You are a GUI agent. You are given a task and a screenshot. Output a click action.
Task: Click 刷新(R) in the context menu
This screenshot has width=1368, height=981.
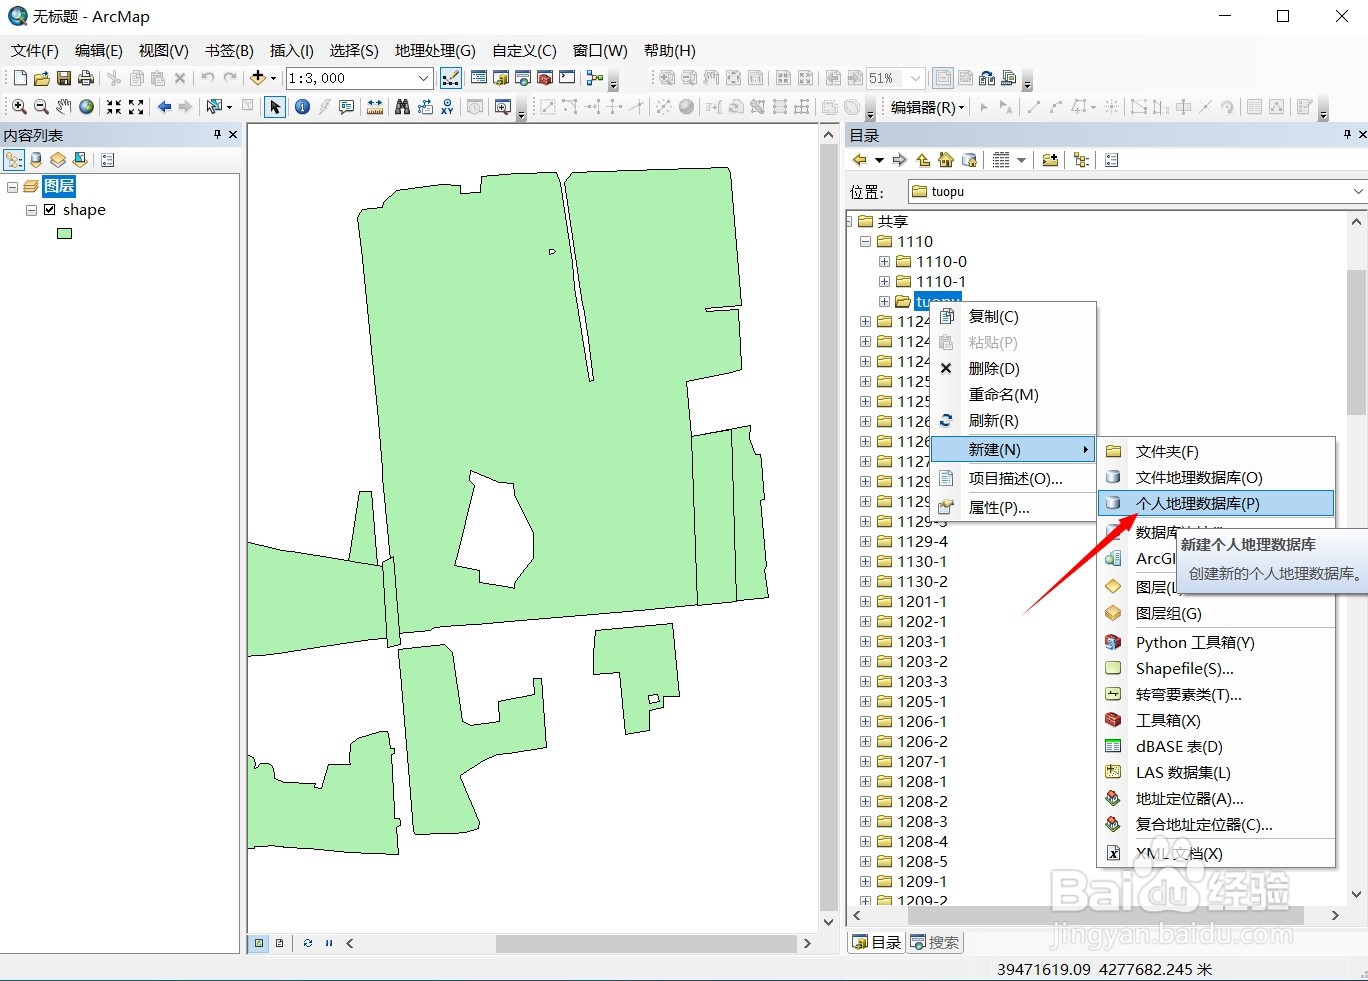click(1014, 420)
